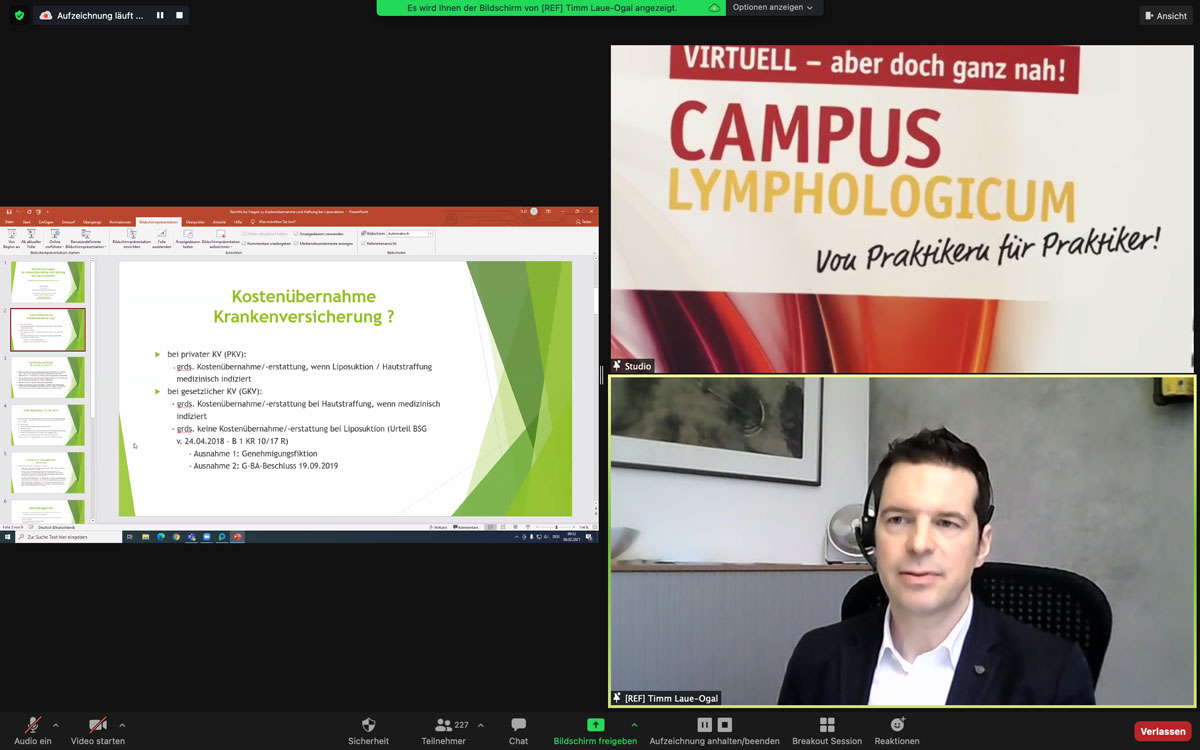Click PowerPoint Notizen status bar button
Viewport: 1200px width, 750px height.
coord(439,527)
